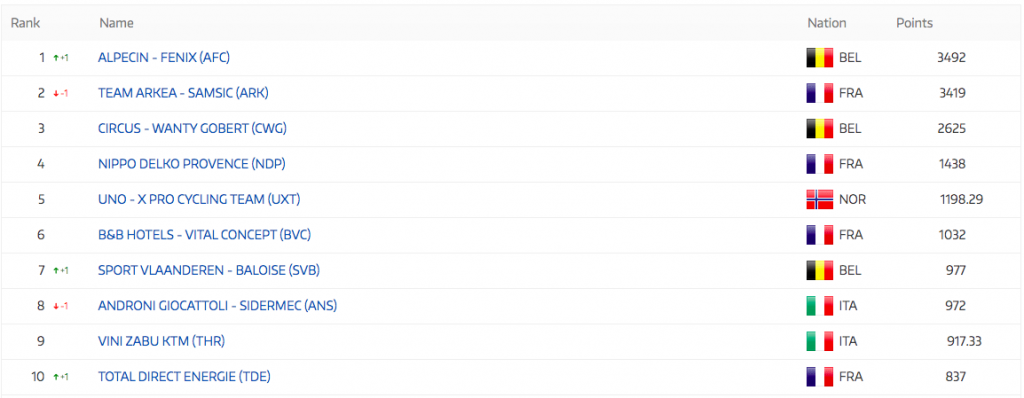
Task: Click the French flag in the Nippo Delko Provence row
Action: (820, 164)
